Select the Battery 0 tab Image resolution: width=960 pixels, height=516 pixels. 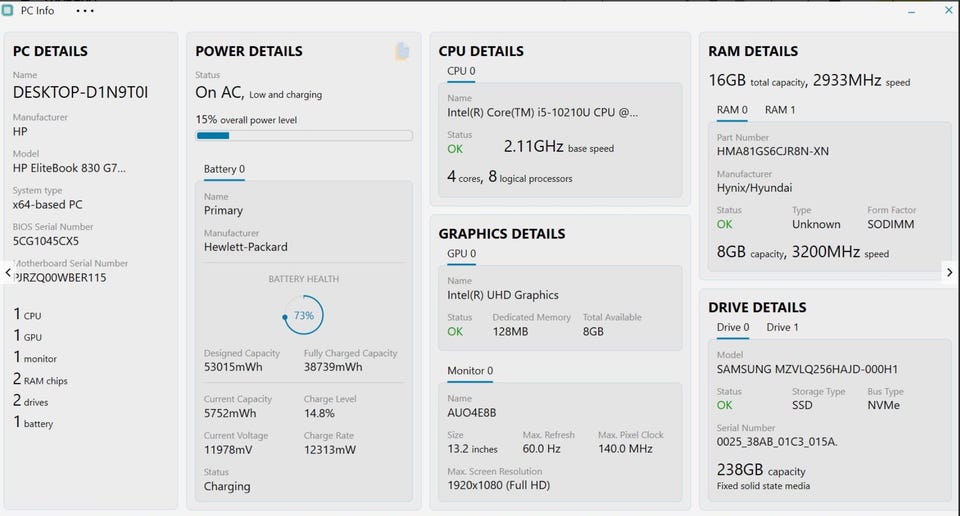(x=224, y=169)
